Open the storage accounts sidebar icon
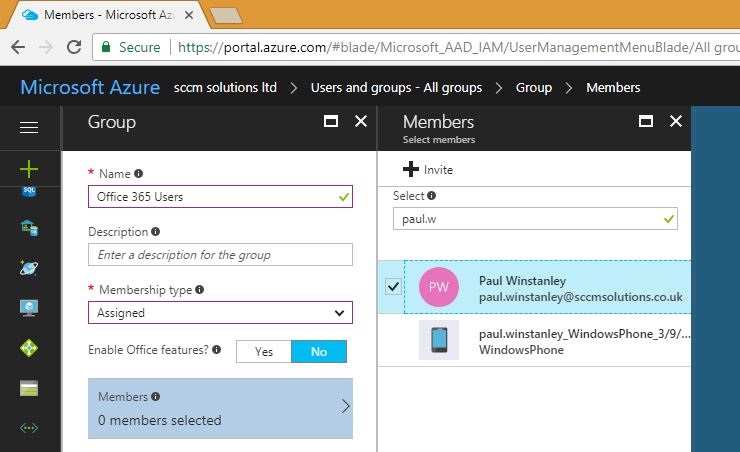This screenshot has height=452, width=740. (29, 388)
